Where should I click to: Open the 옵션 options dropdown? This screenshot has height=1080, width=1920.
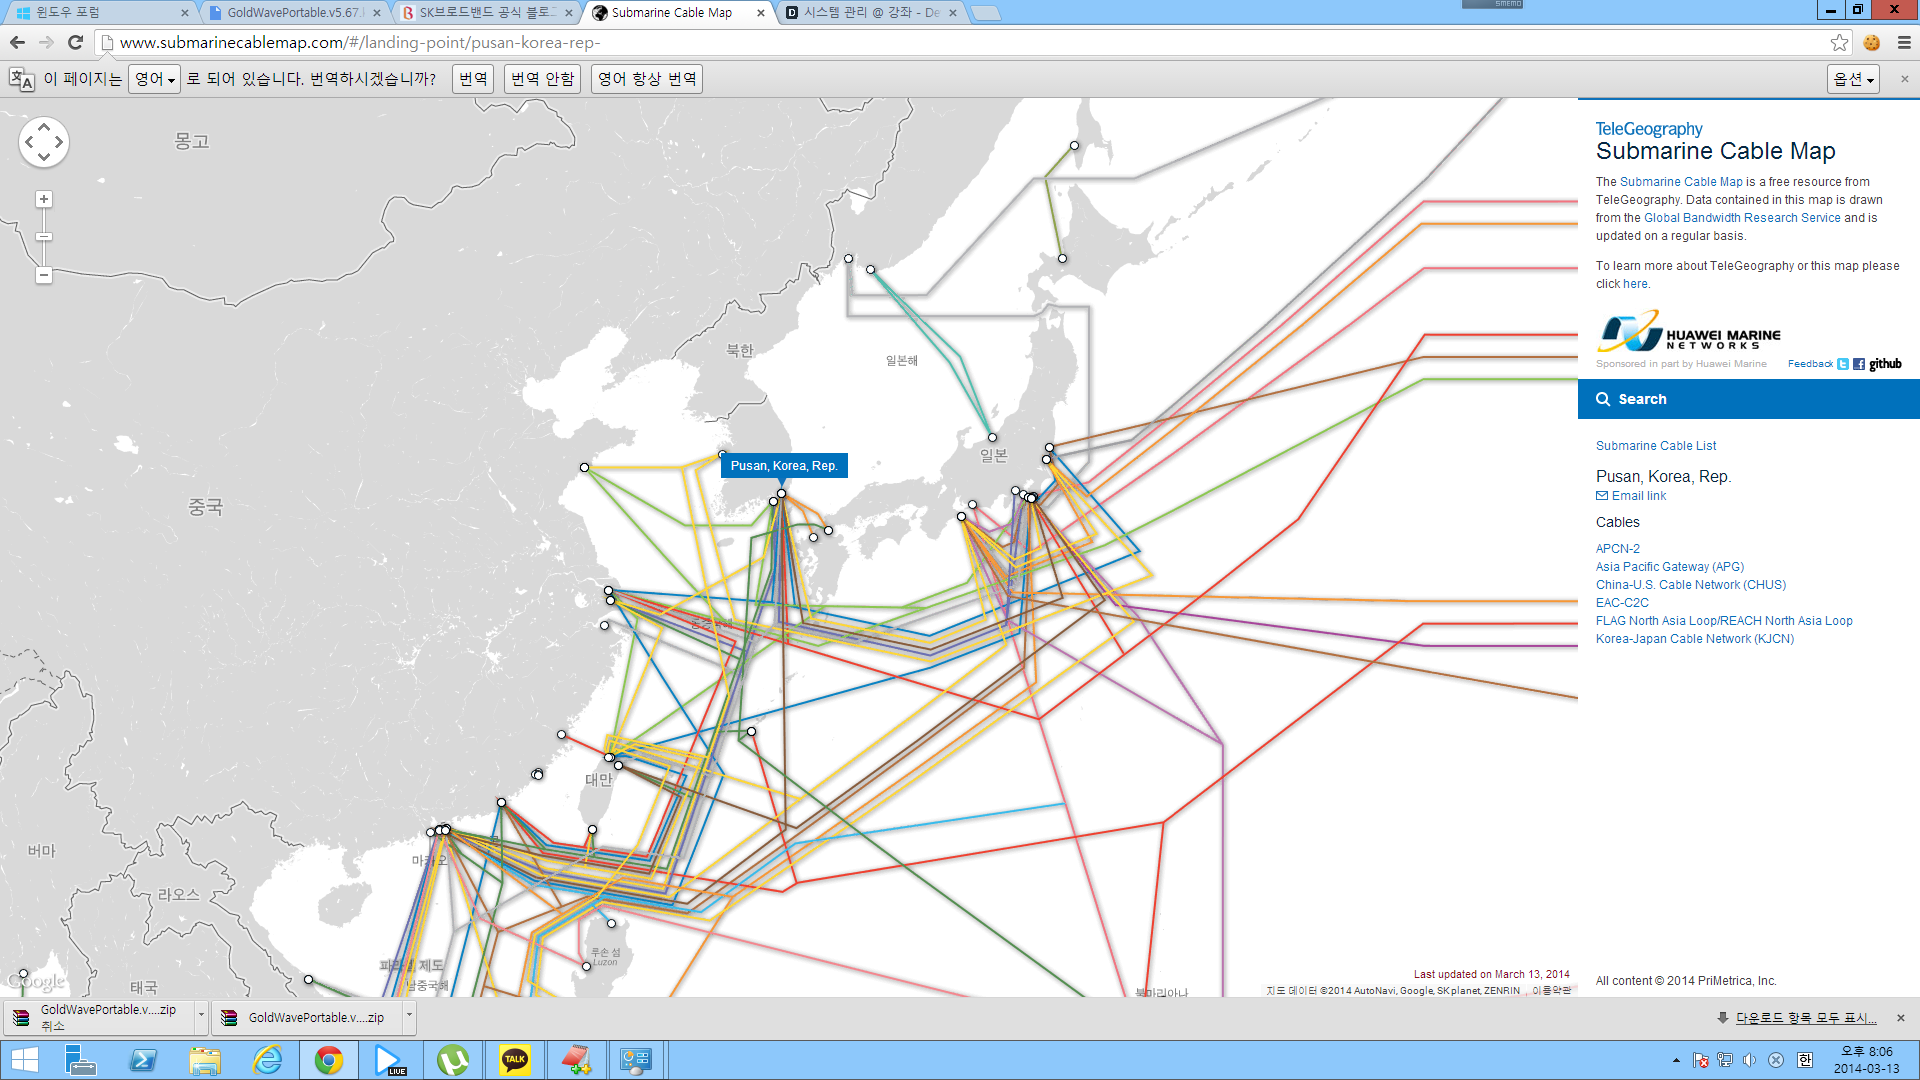click(x=1853, y=79)
